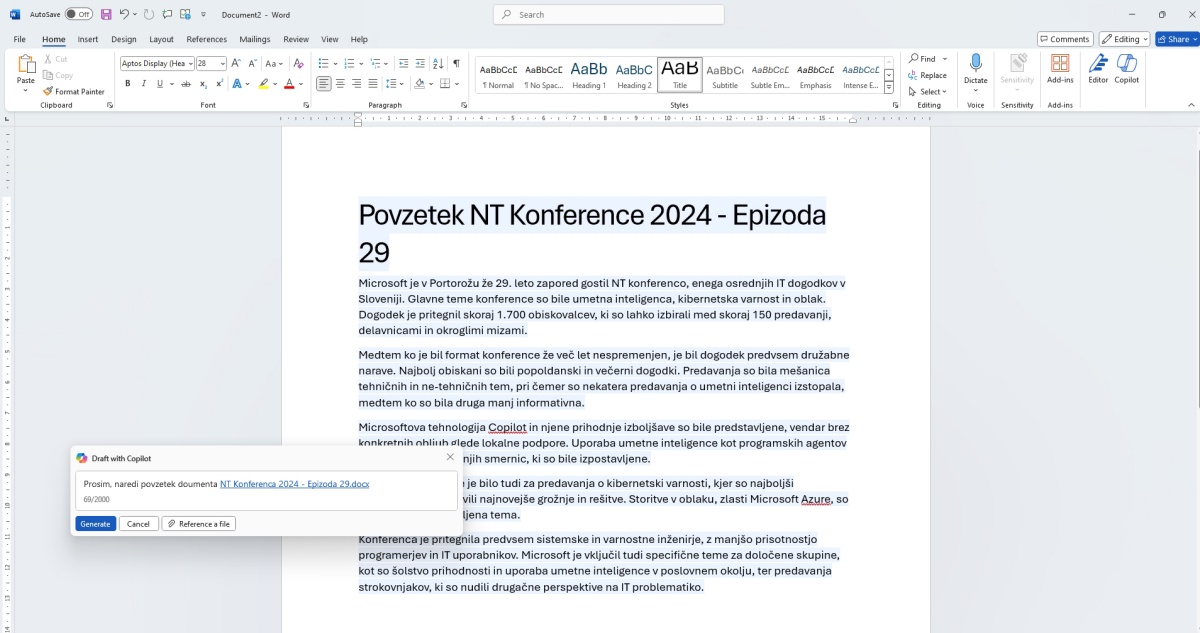
Task: Open the File menu
Action: (x=20, y=39)
